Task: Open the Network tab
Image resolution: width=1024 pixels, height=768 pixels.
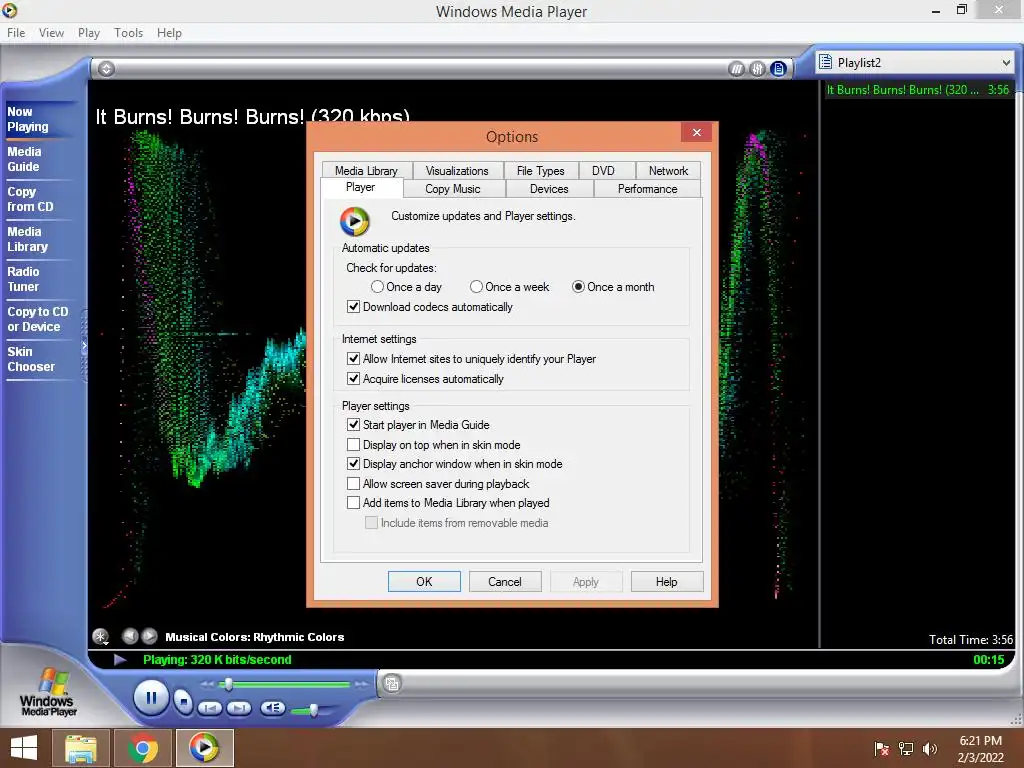Action: click(668, 170)
